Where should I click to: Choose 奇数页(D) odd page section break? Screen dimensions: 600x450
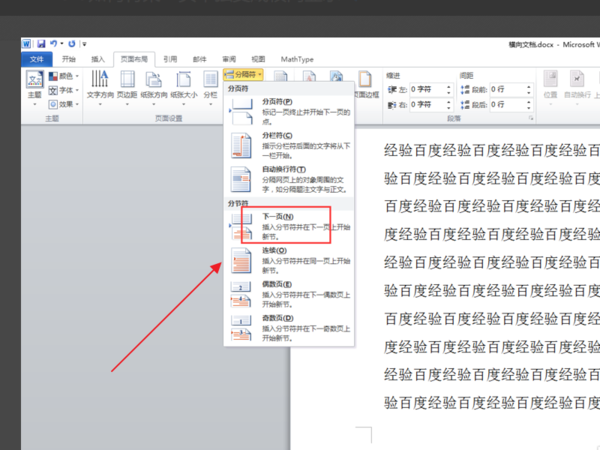tap(289, 328)
